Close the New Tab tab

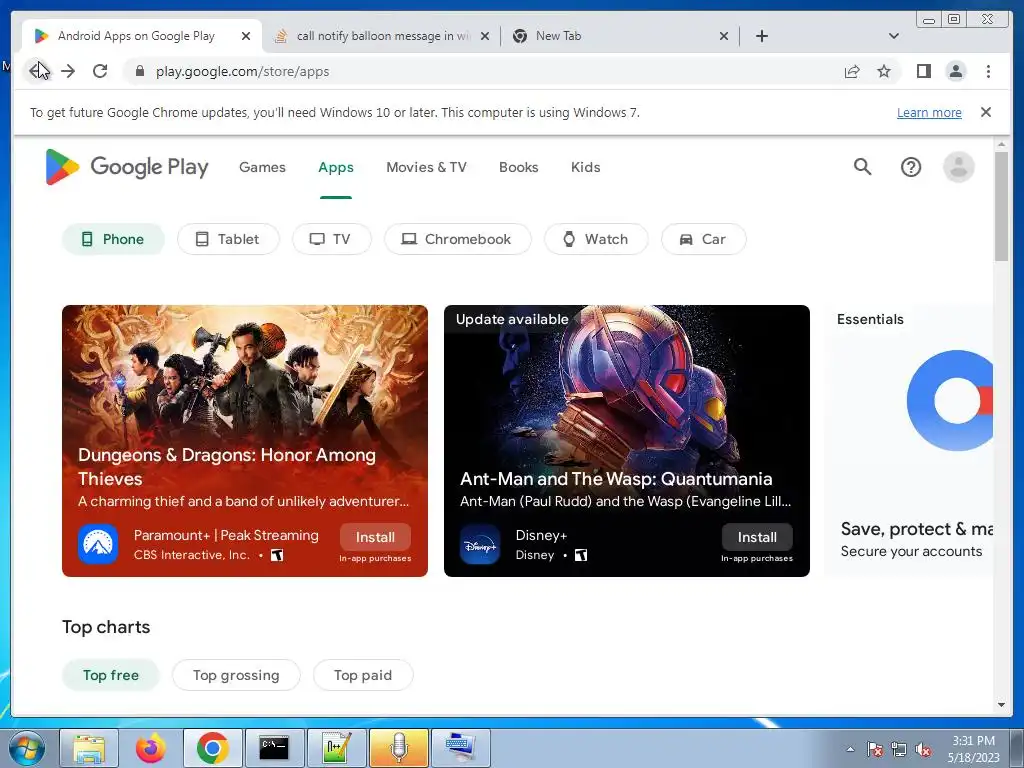point(724,36)
